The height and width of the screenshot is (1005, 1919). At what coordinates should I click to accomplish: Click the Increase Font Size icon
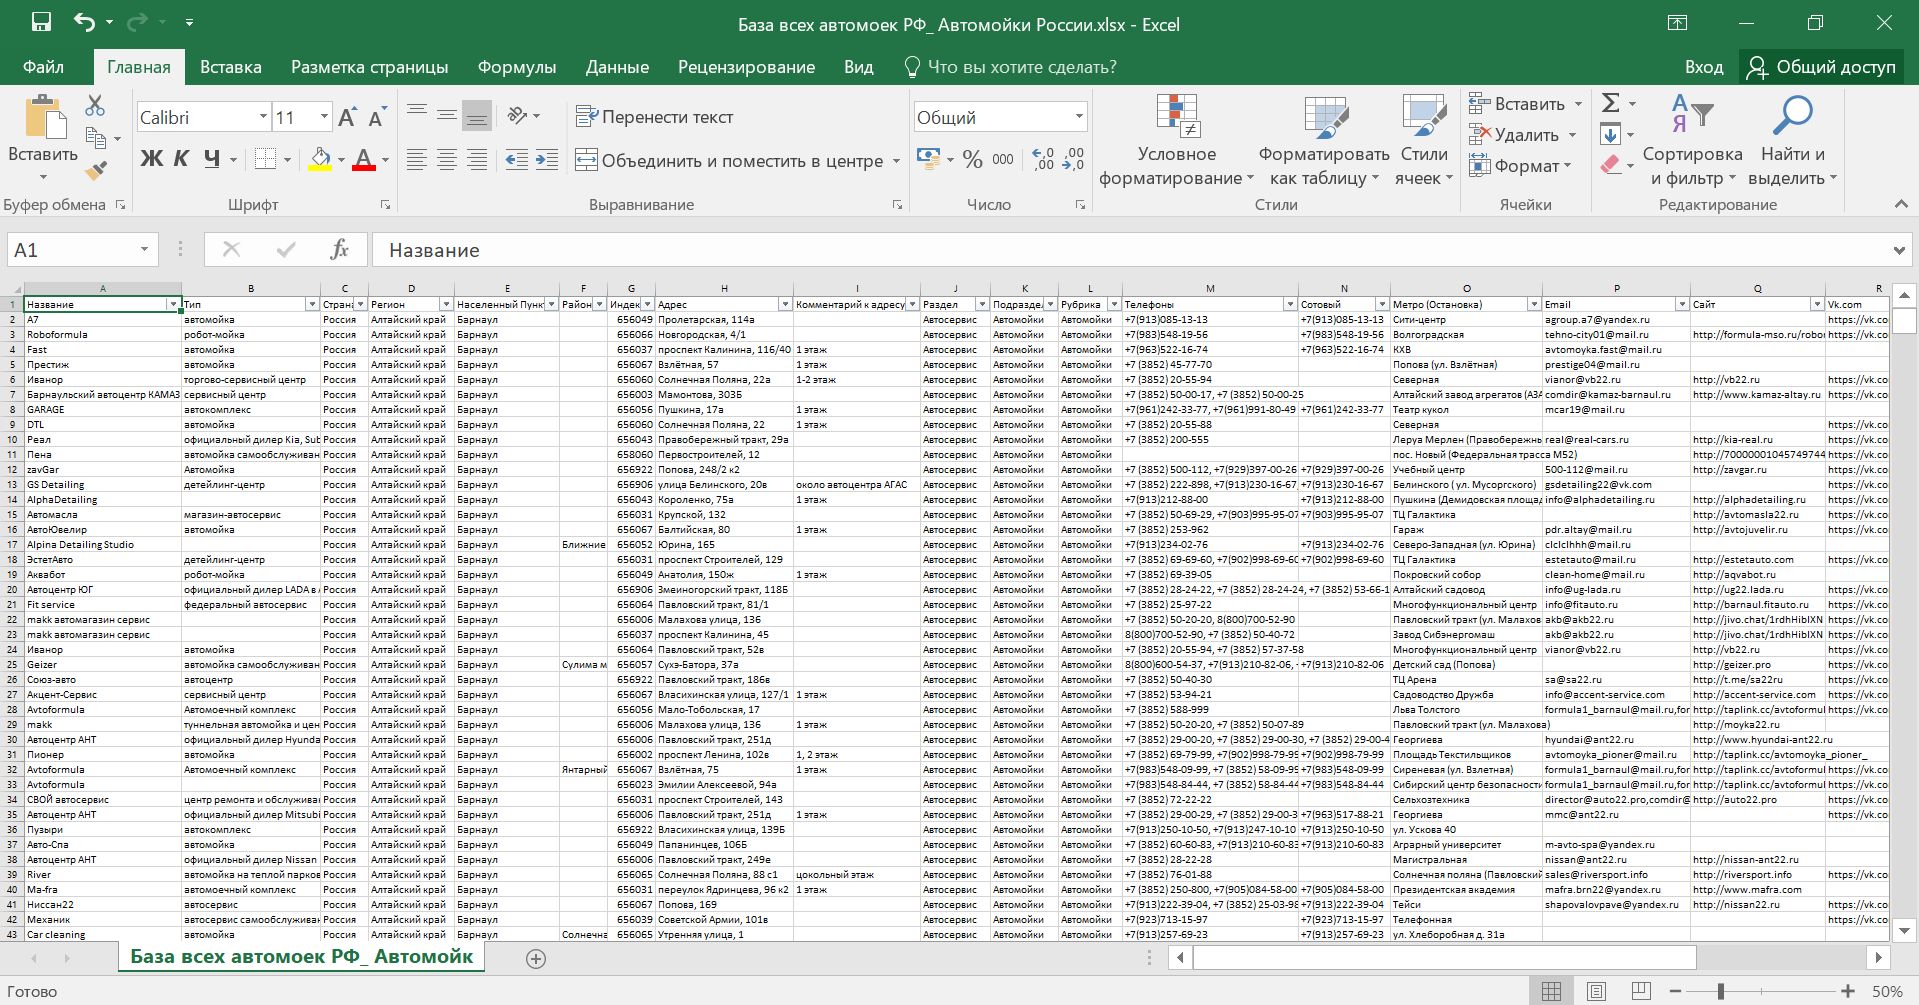347,118
